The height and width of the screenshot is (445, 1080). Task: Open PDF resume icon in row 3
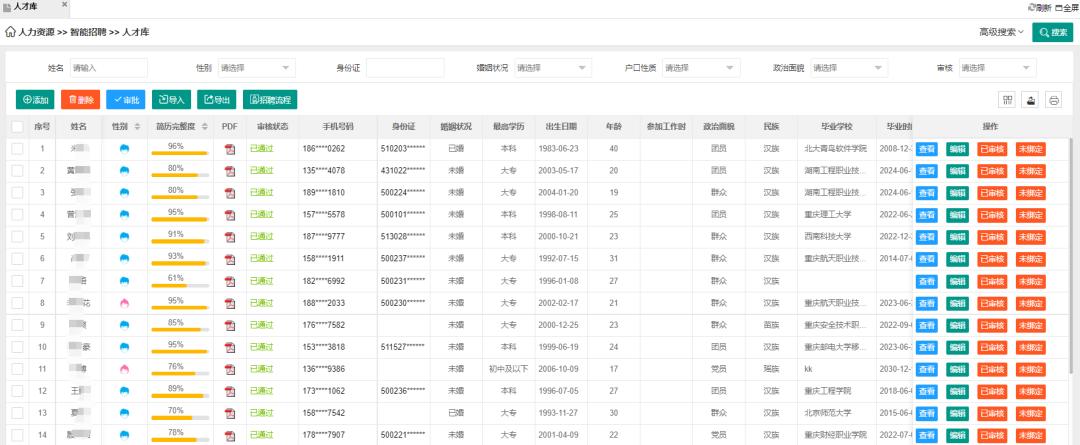[230, 193]
